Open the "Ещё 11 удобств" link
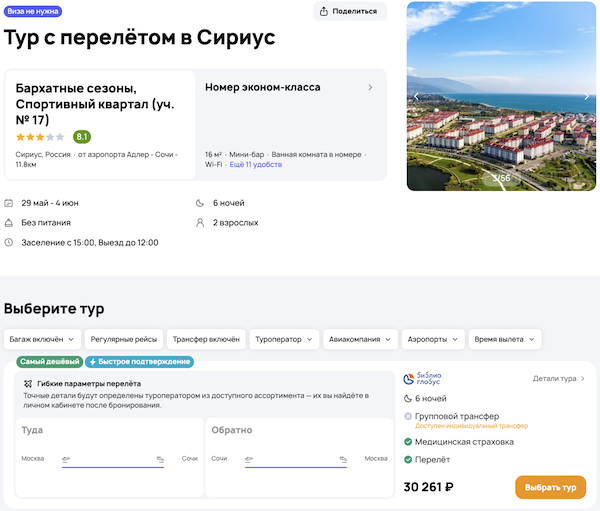 point(255,164)
